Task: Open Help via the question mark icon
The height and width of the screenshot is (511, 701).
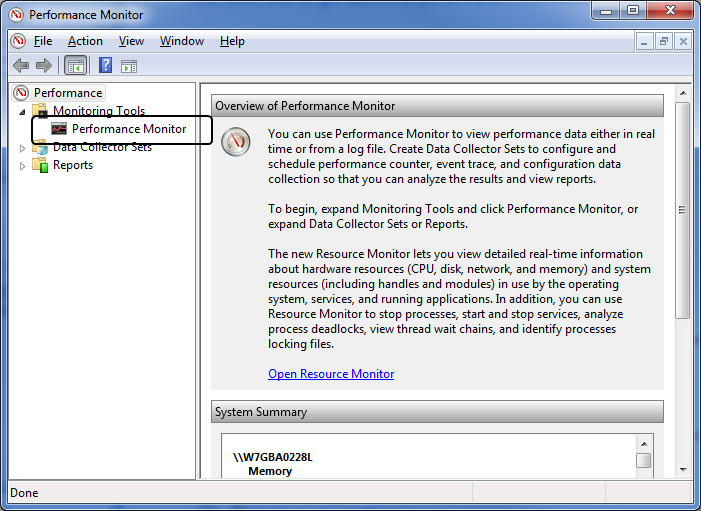Action: click(x=106, y=66)
